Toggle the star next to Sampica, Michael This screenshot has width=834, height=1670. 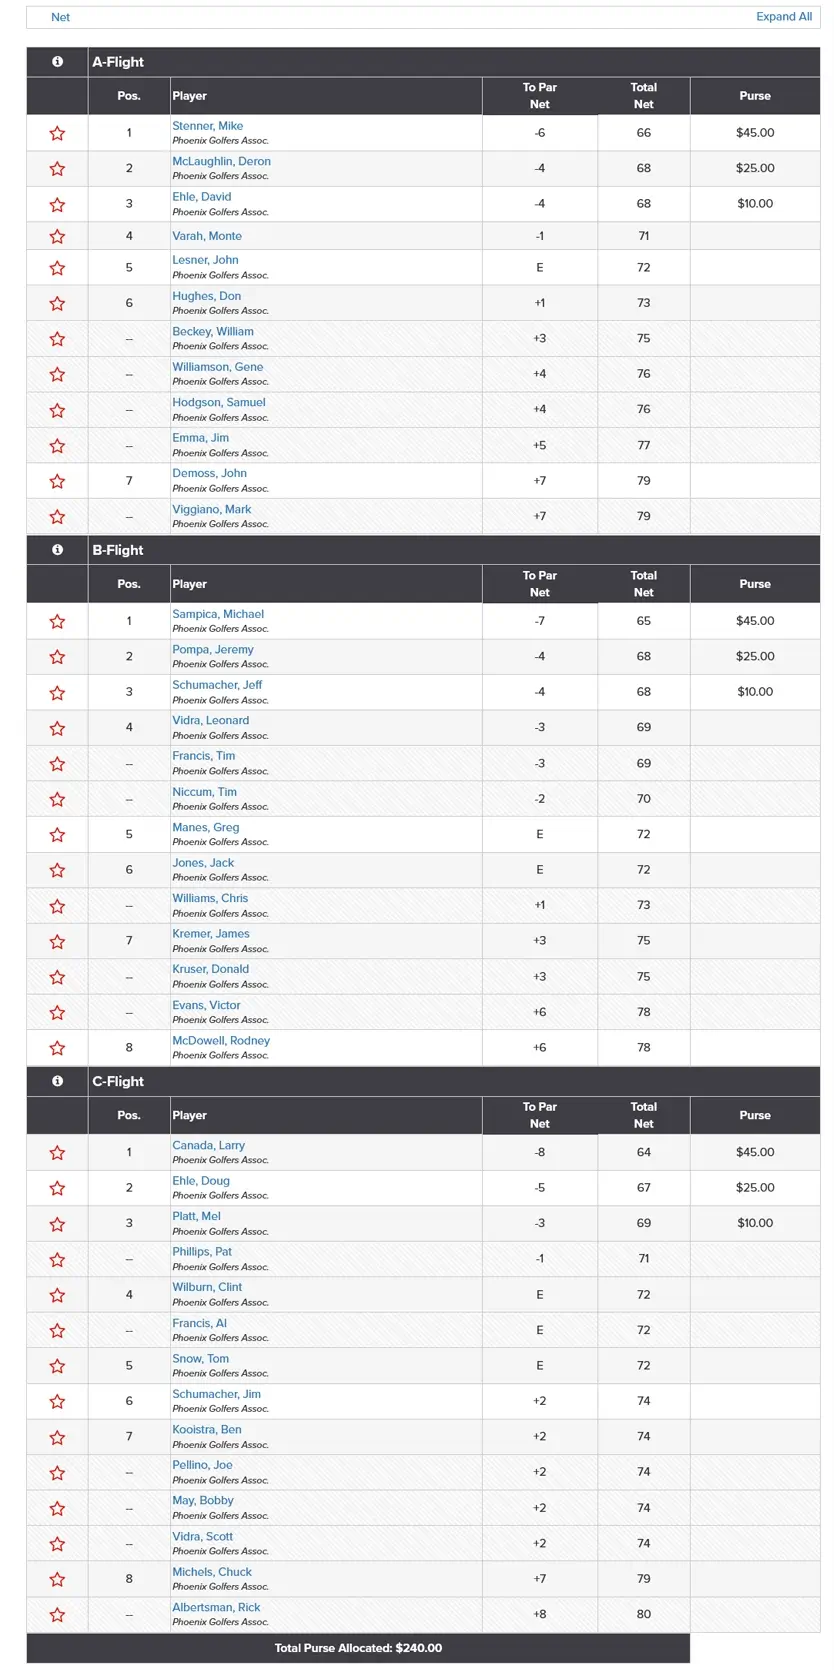pyautogui.click(x=57, y=621)
